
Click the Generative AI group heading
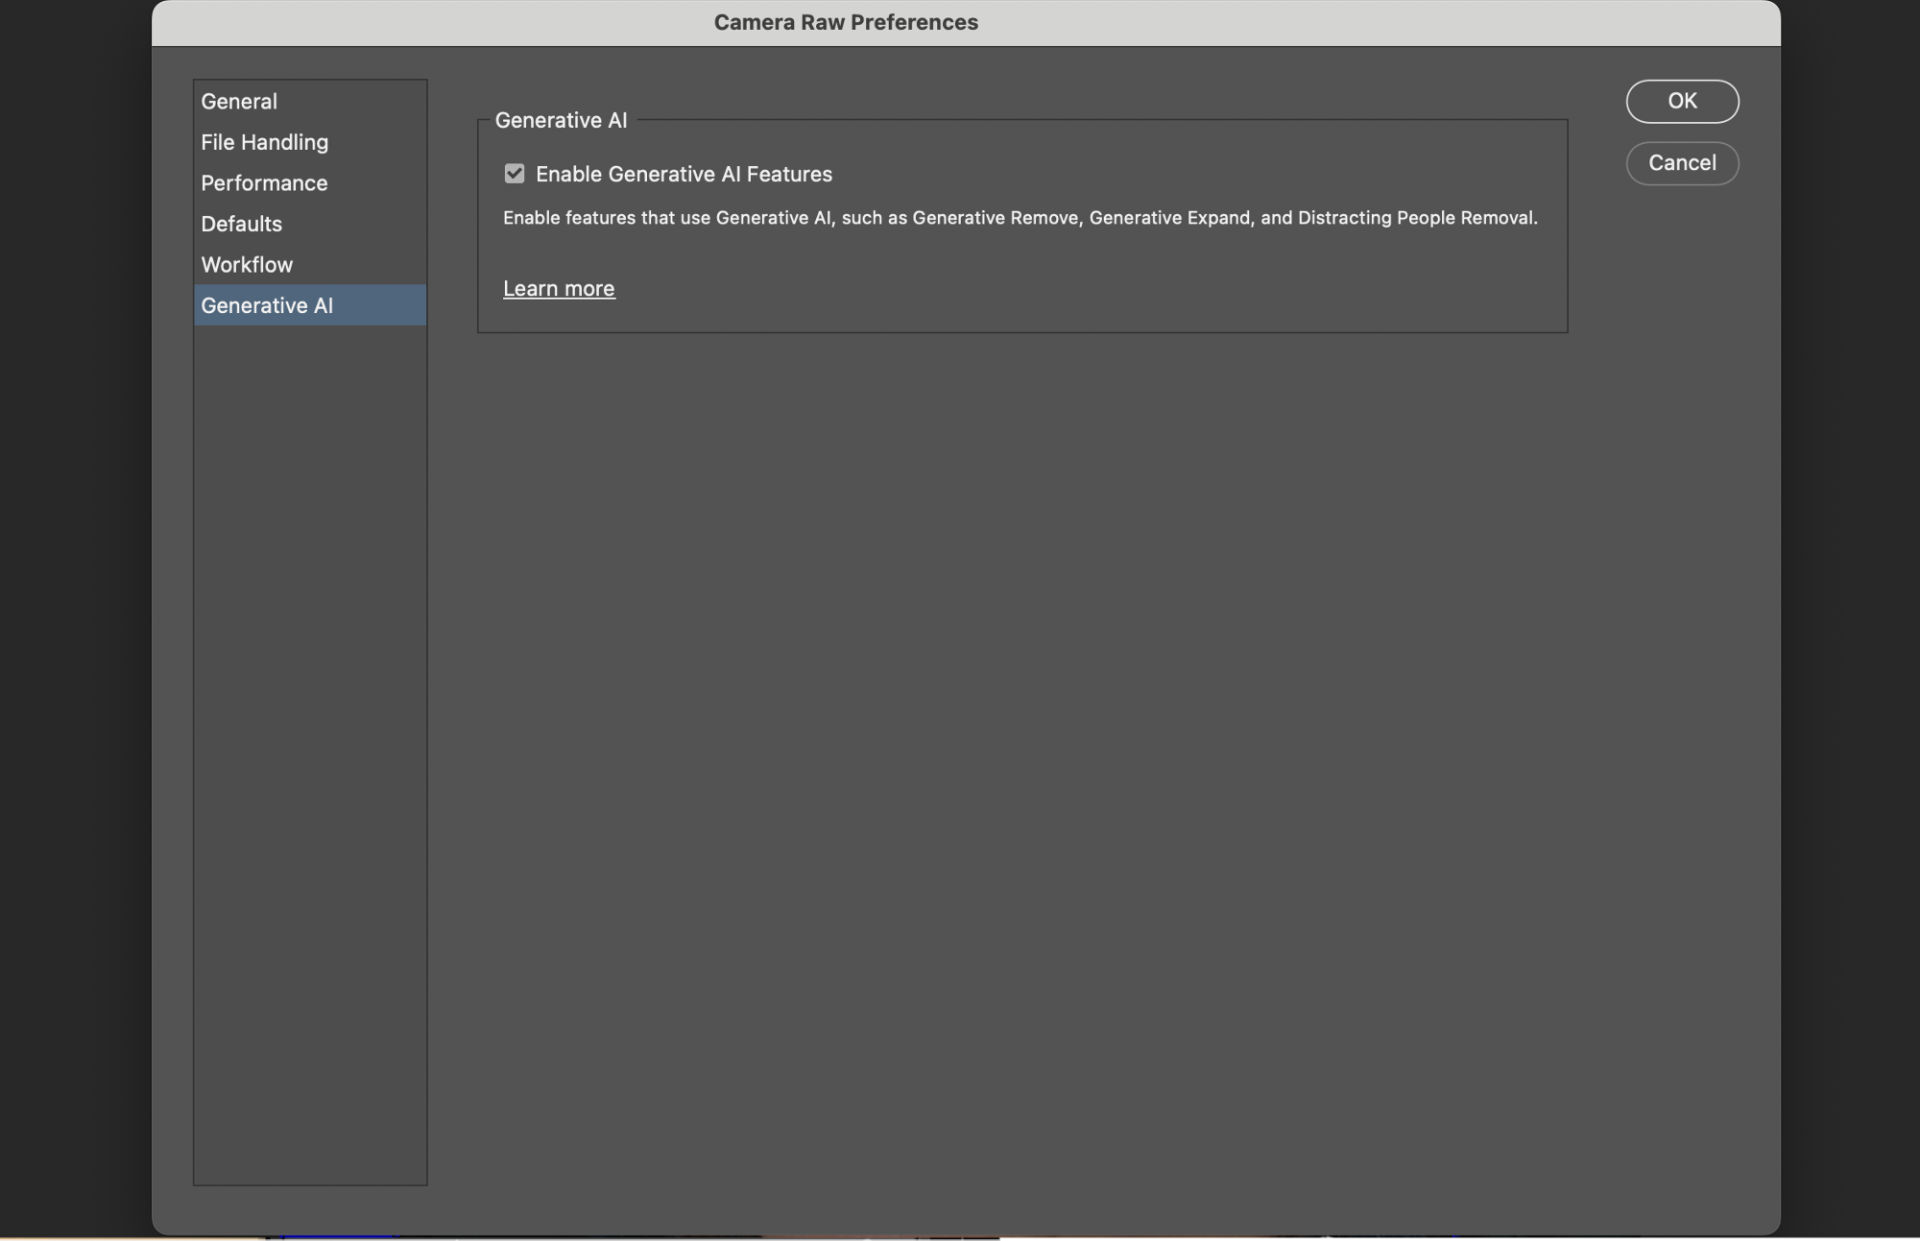(560, 120)
